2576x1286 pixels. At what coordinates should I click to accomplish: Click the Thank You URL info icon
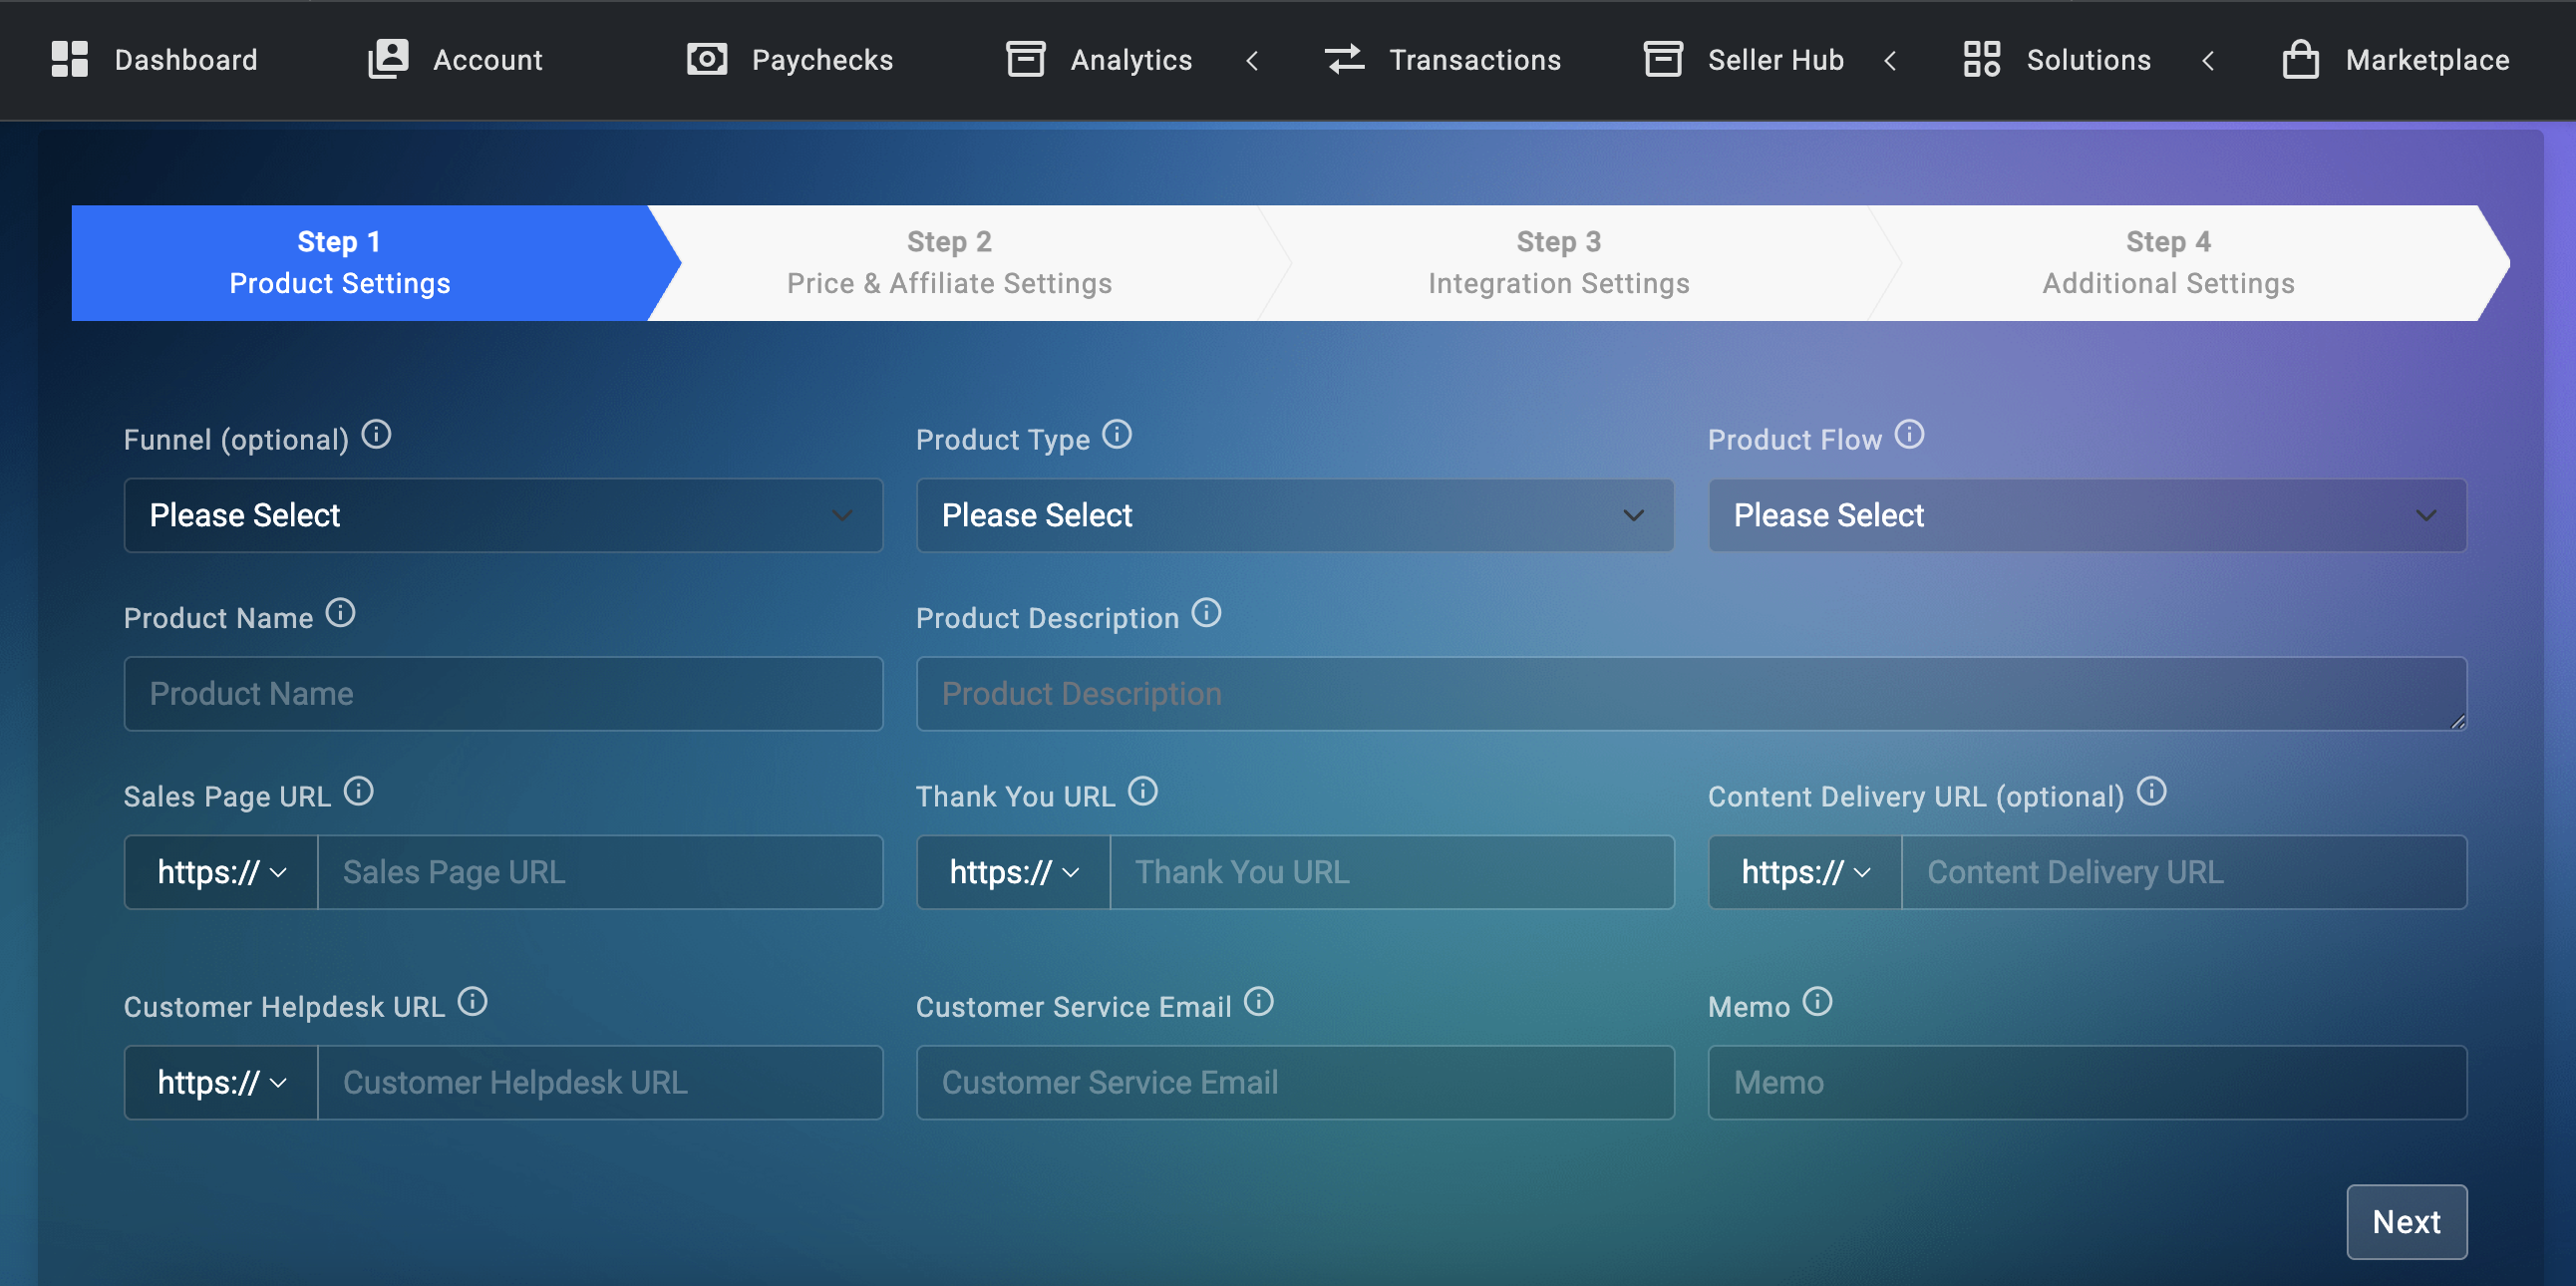coord(1142,792)
